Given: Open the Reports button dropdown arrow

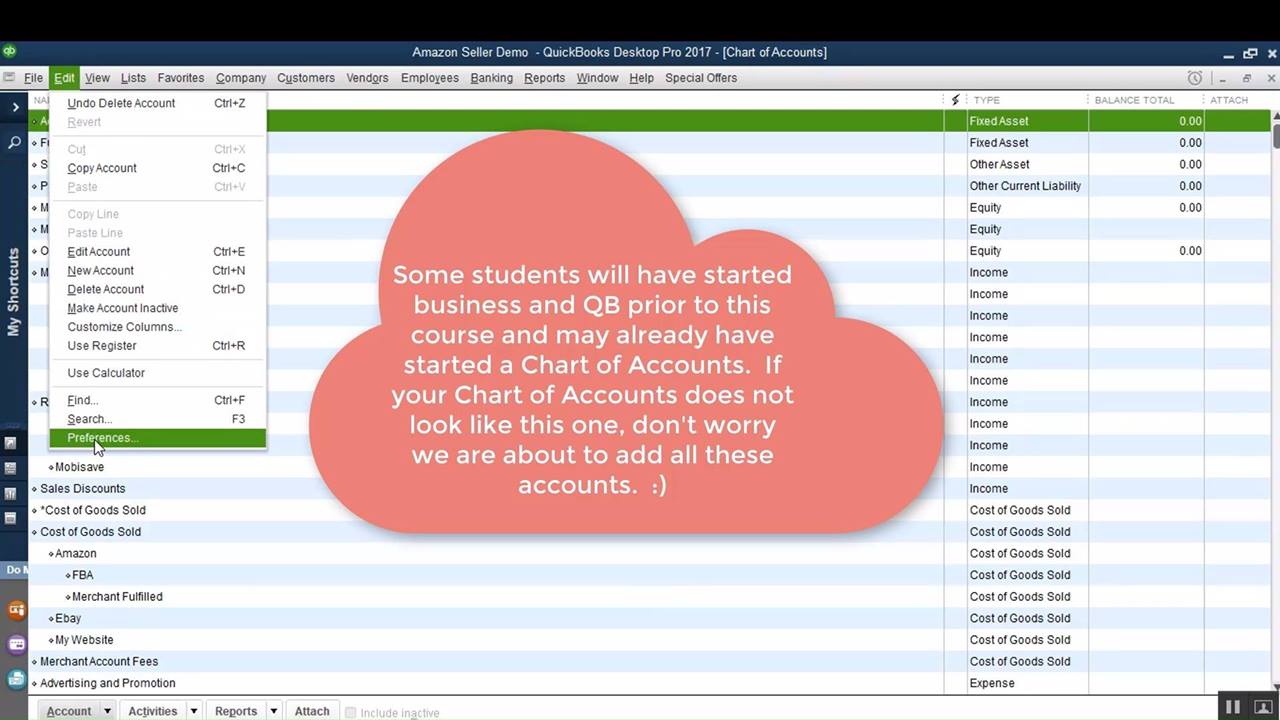Looking at the screenshot, I should coord(273,711).
